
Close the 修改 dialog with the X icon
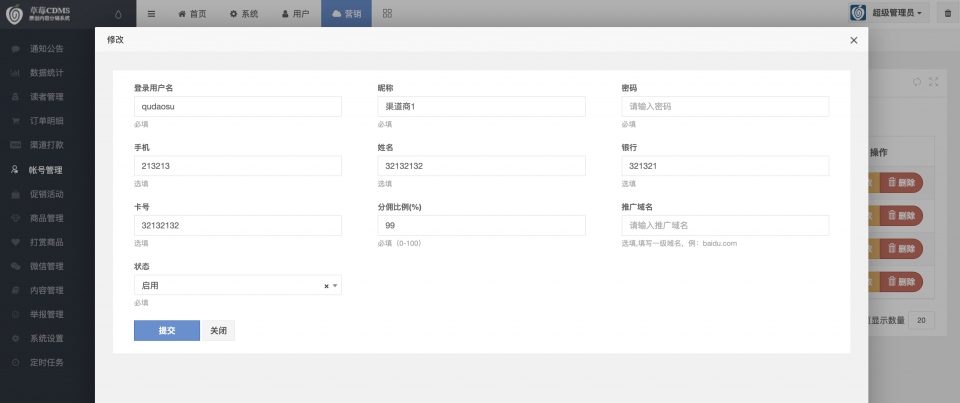coord(853,40)
